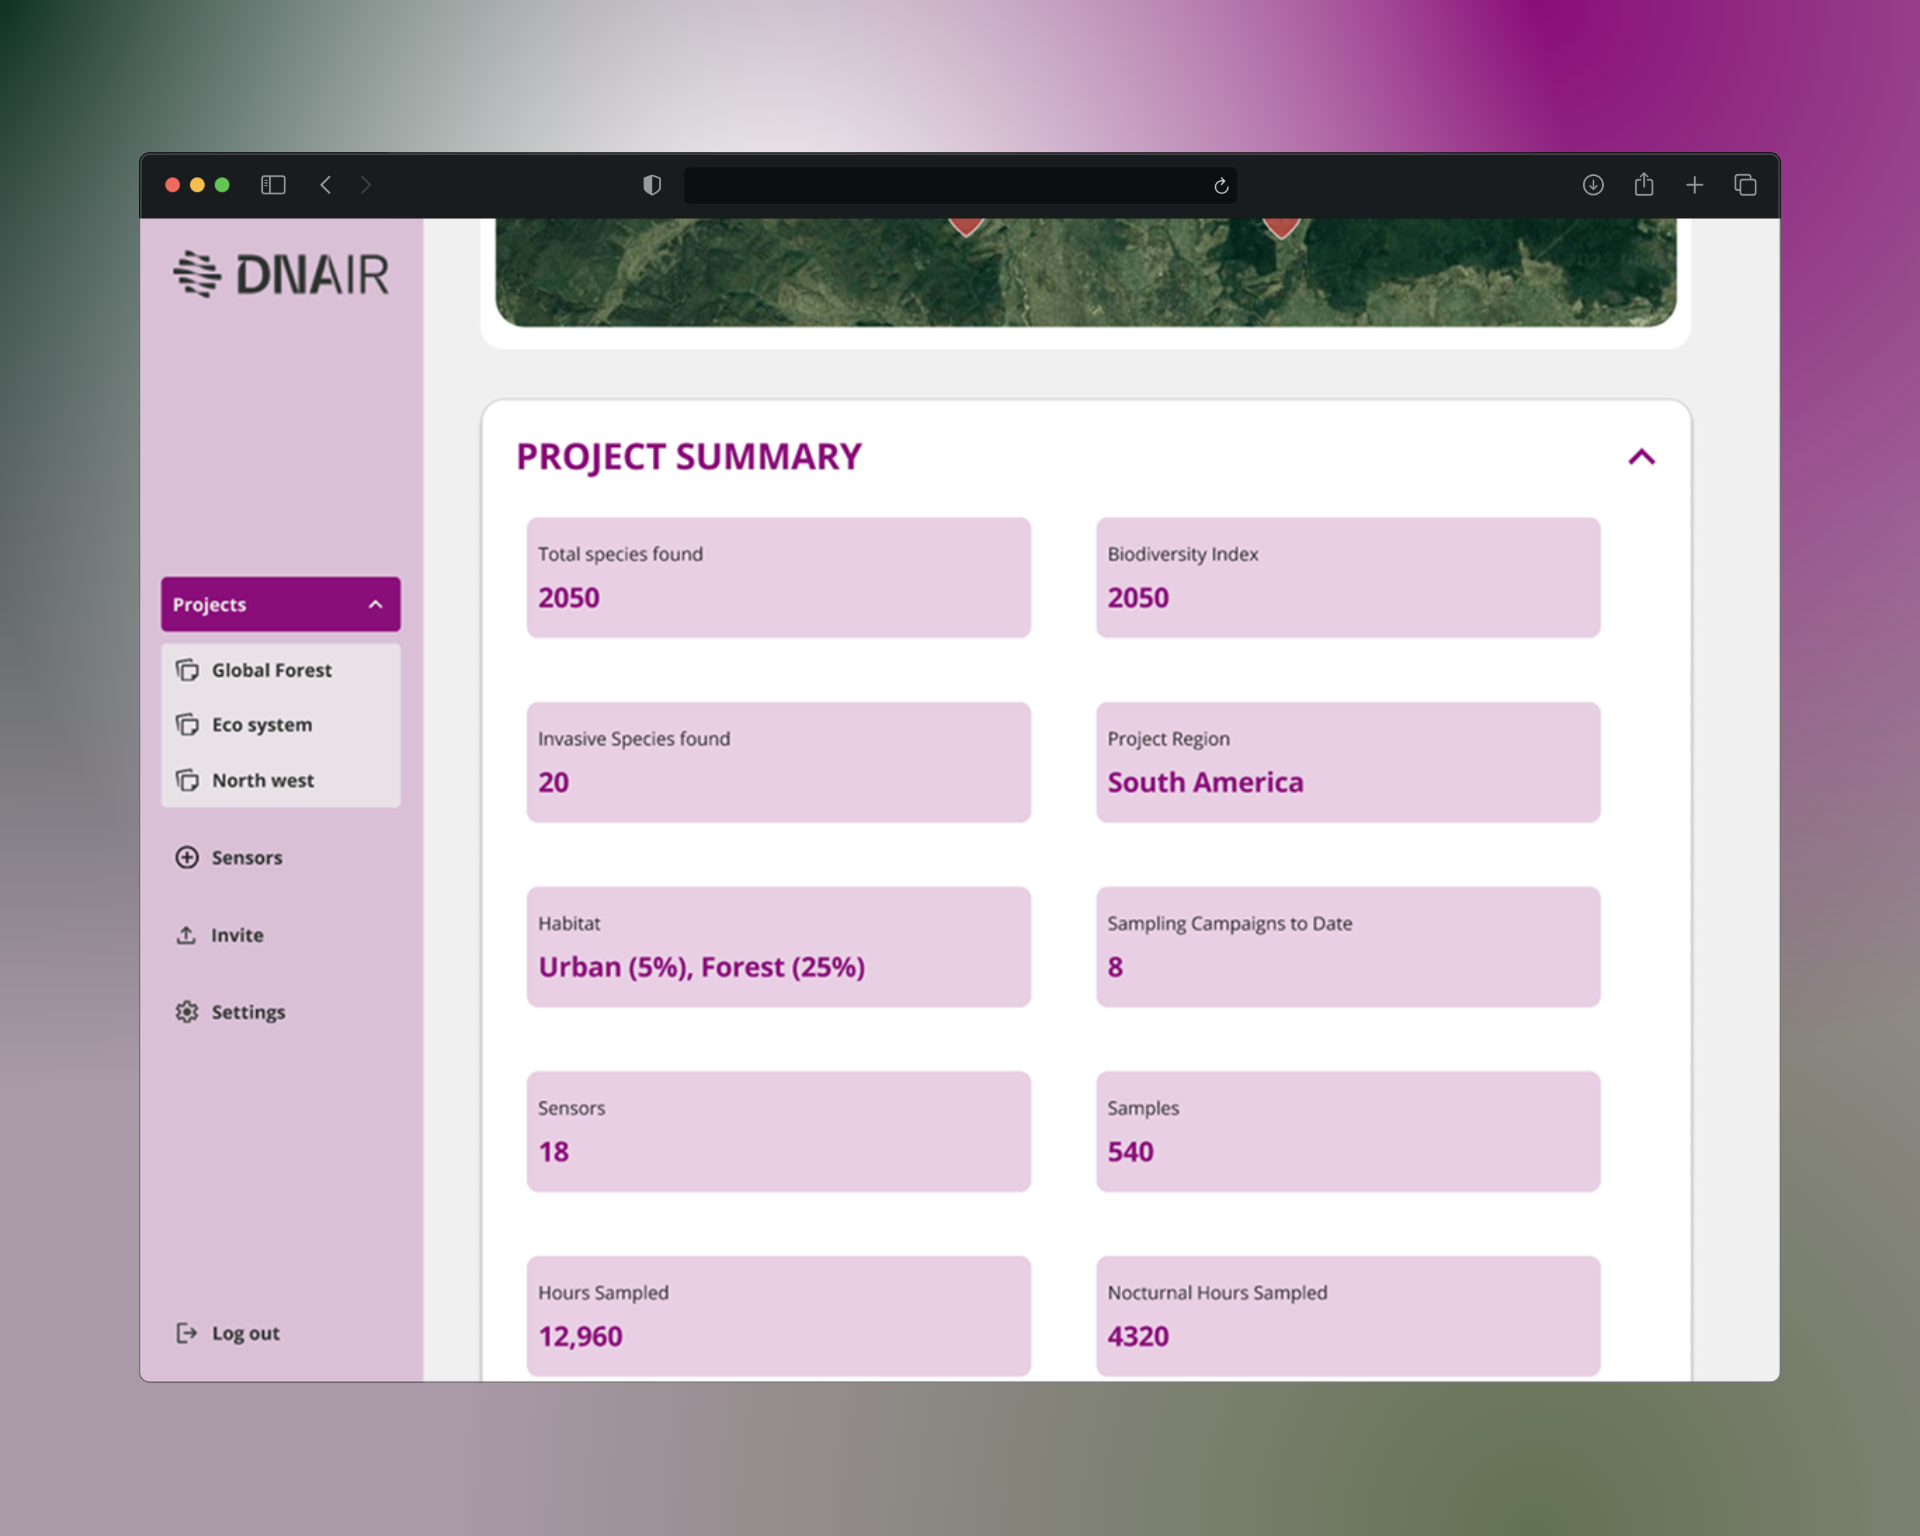Open Settings from the sidebar
The width and height of the screenshot is (1920, 1536).
[247, 1012]
